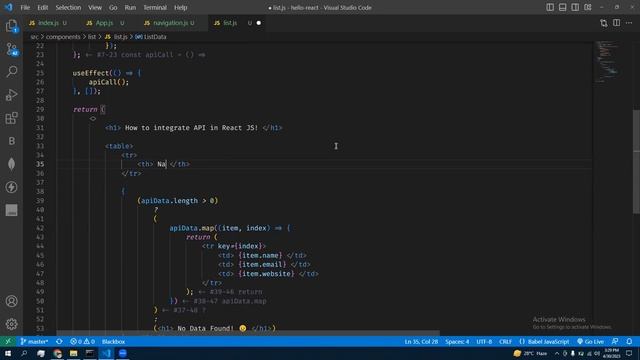Click 'components' in the breadcrumb
640x360 pixels.
63,37
